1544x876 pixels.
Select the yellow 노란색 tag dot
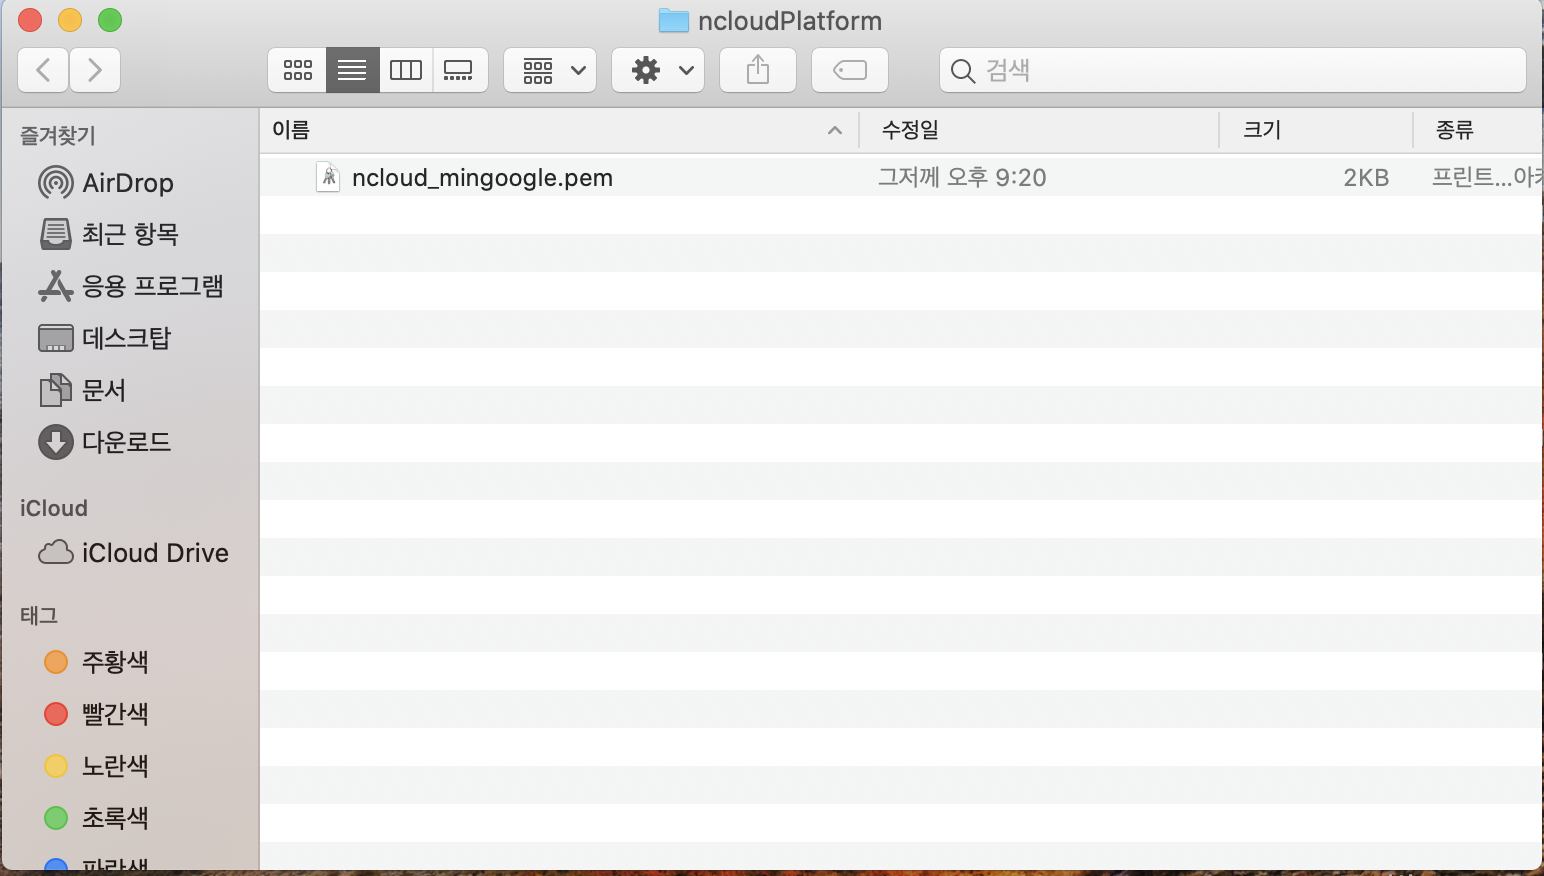click(x=56, y=766)
